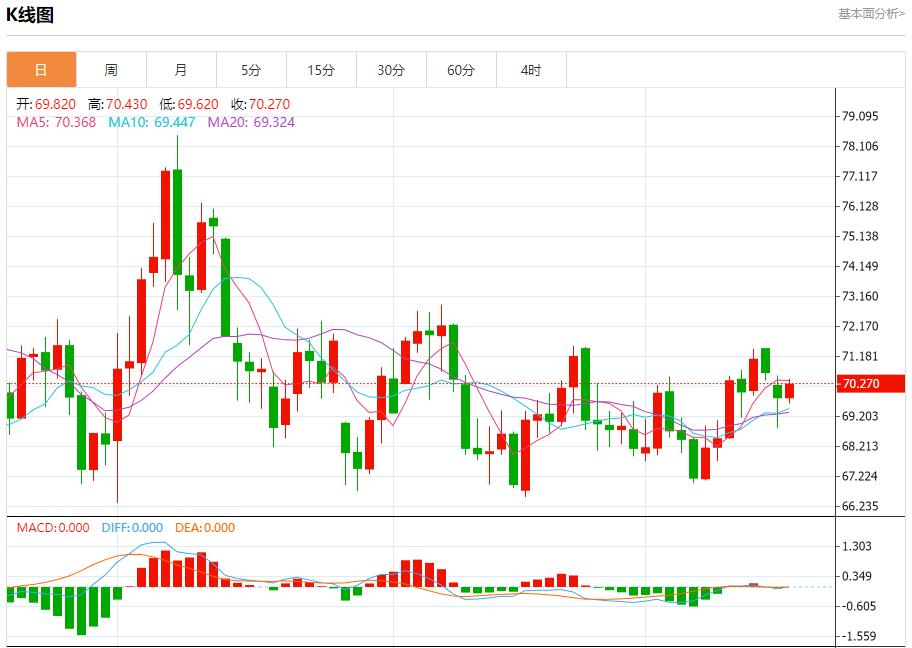Switch to the 5分 interval tab

click(251, 70)
